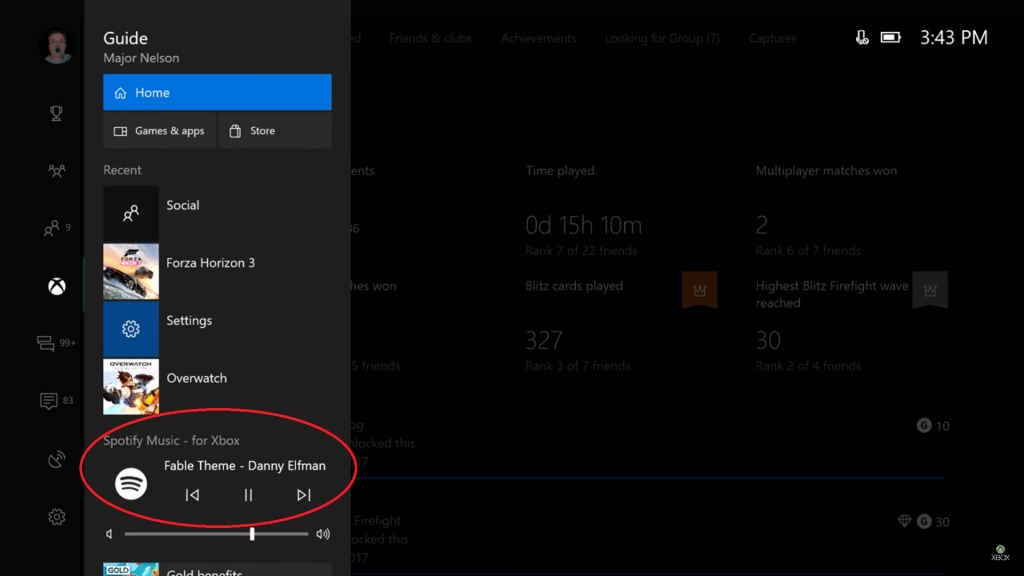Click the controller battery status icon

[890, 38]
